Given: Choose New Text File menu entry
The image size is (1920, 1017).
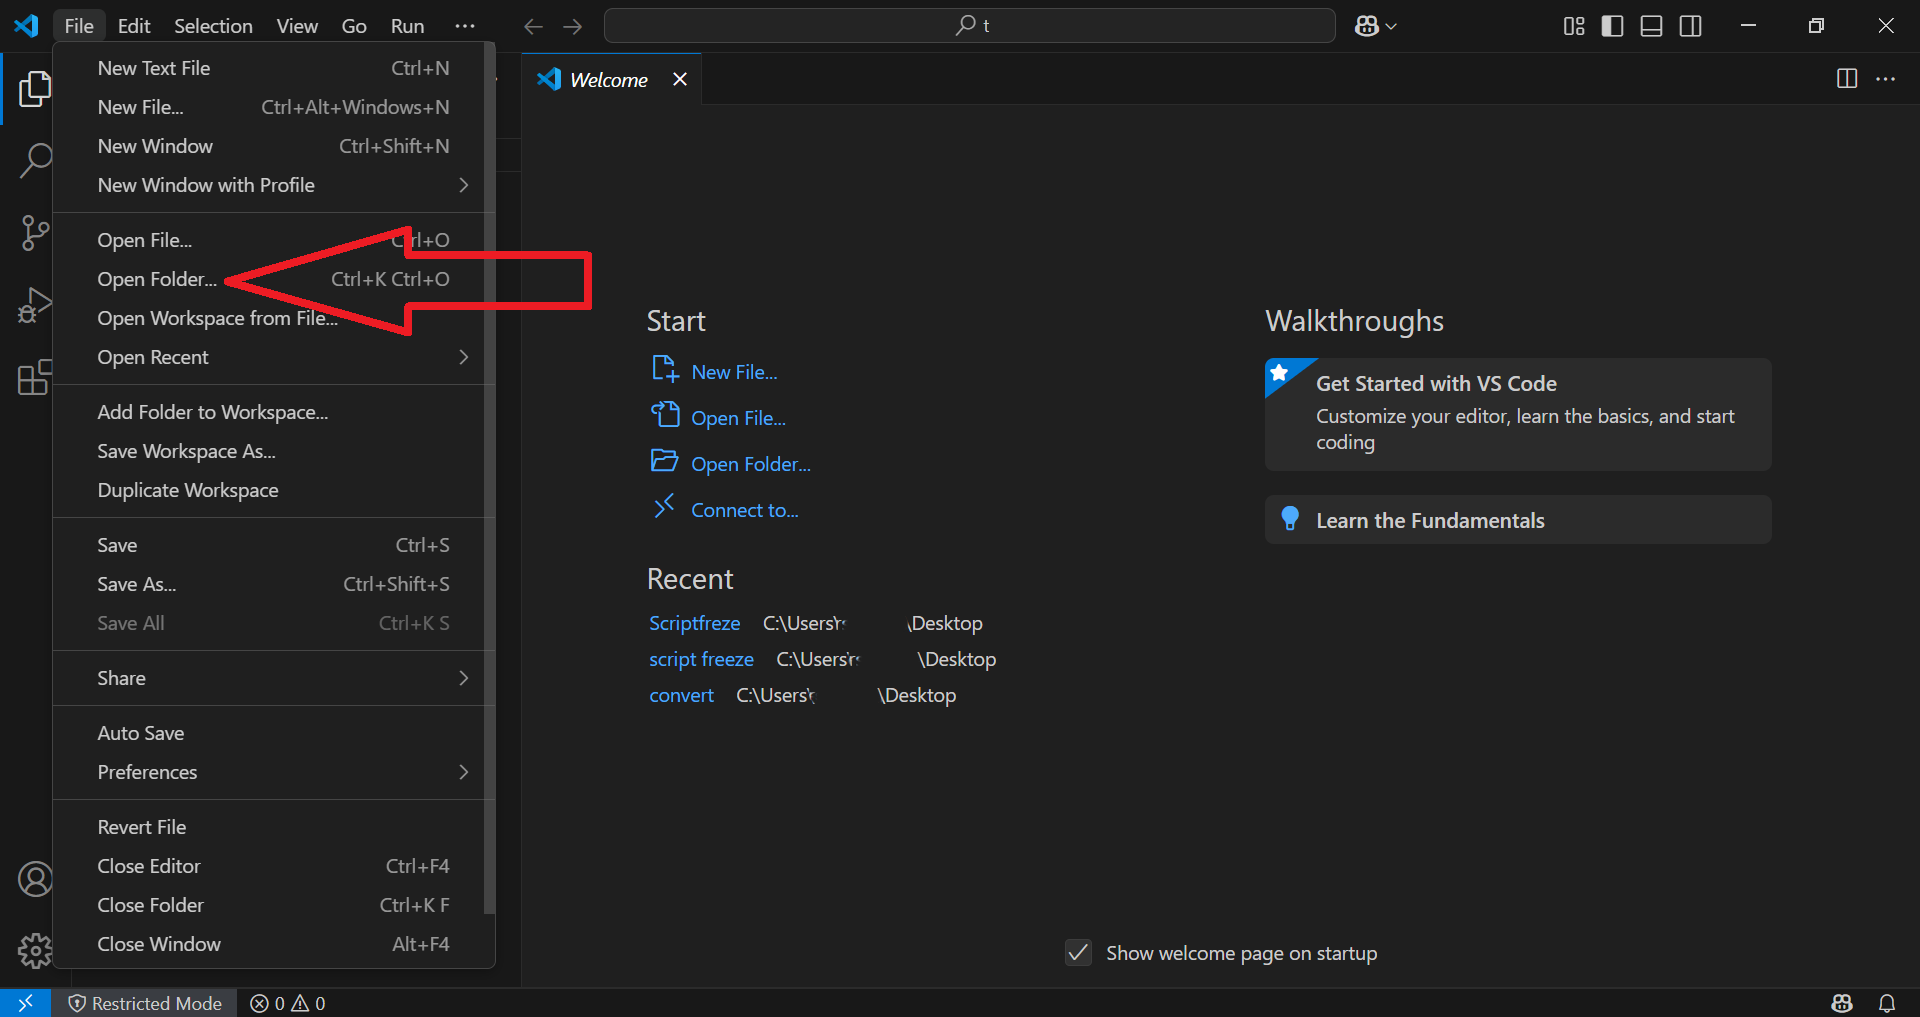Looking at the screenshot, I should tap(273, 68).
